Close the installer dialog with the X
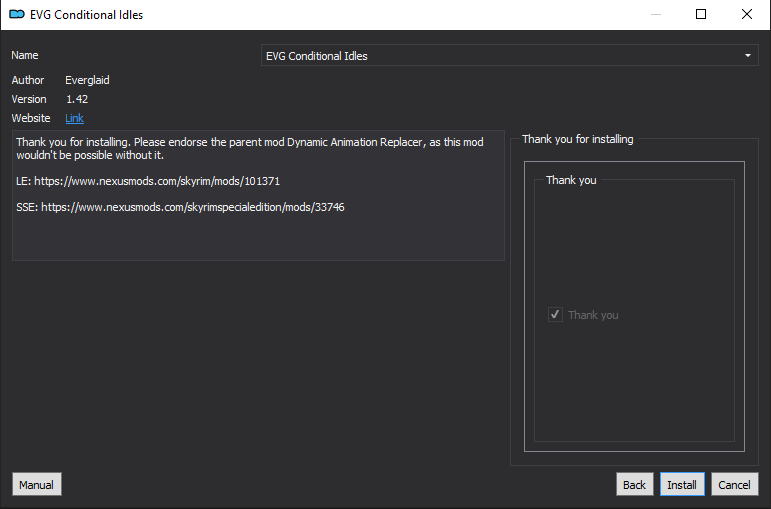The height and width of the screenshot is (509, 771). click(x=746, y=14)
